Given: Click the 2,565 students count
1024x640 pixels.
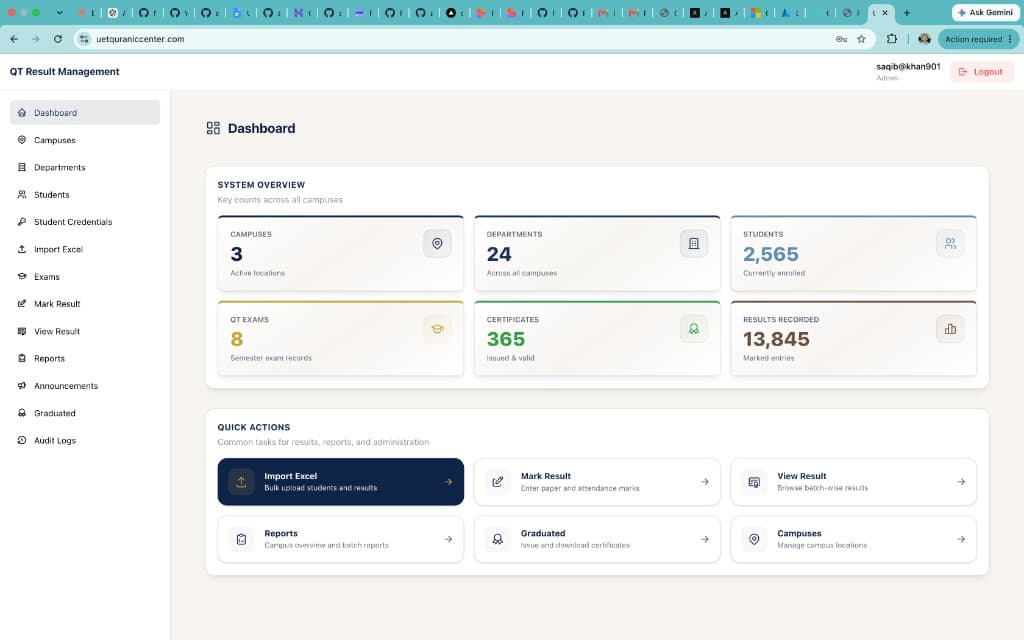Looking at the screenshot, I should [771, 254].
